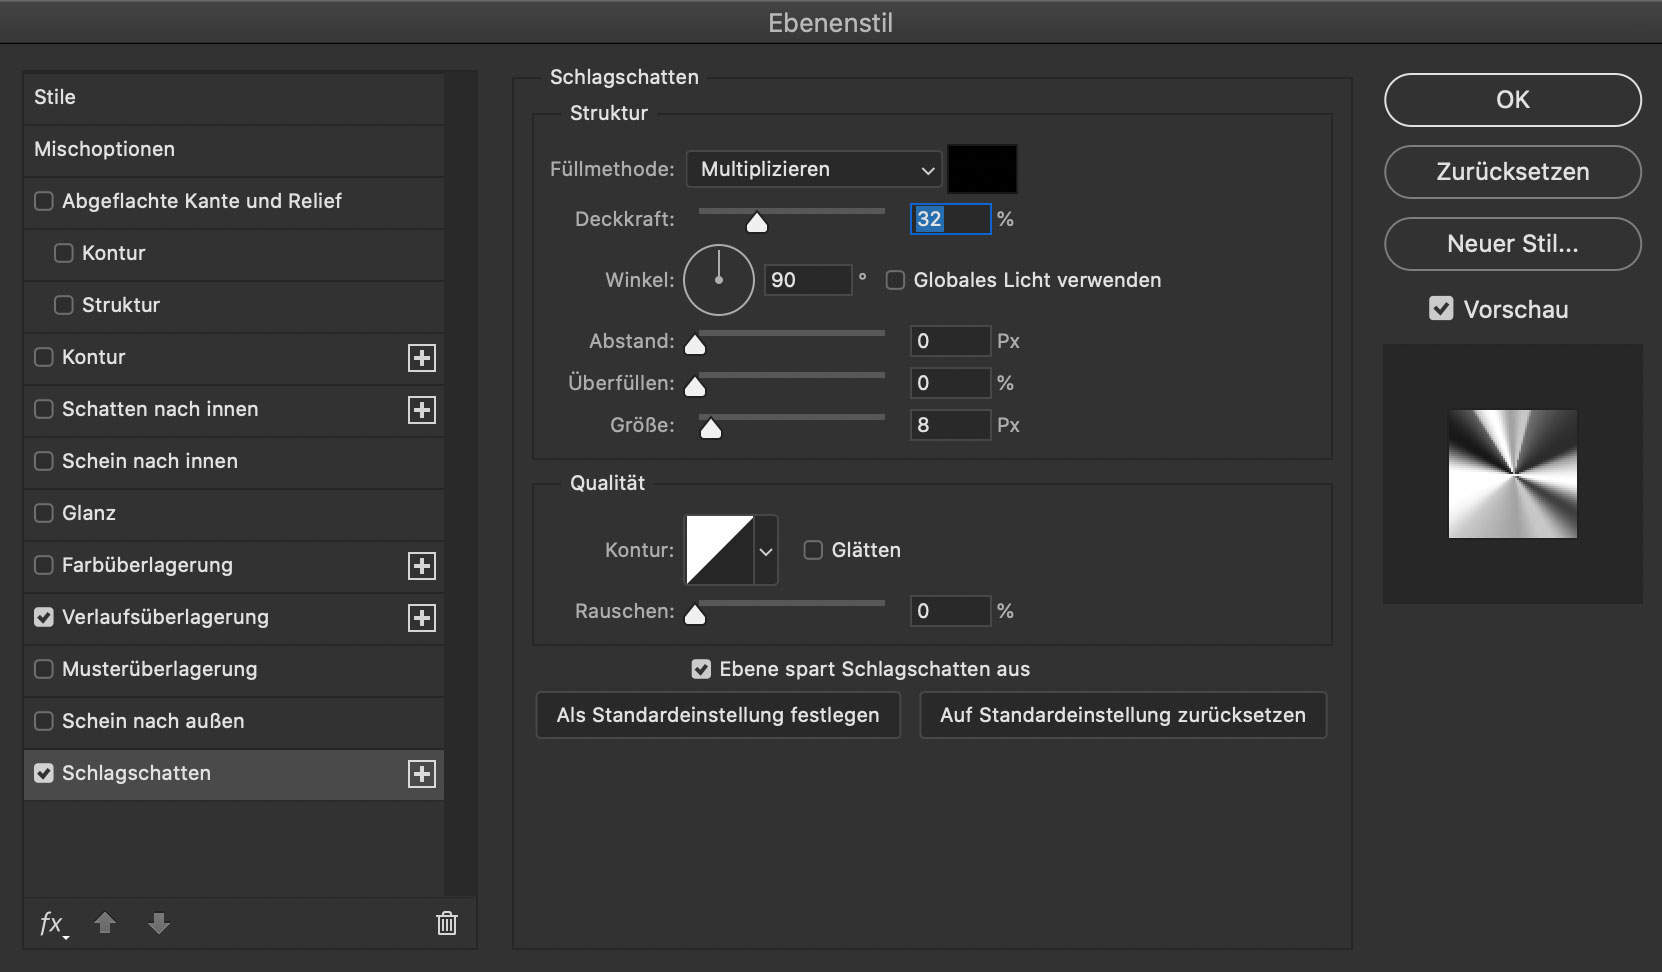Open the Kontur contour picker arrow
The width and height of the screenshot is (1662, 972).
click(766, 550)
